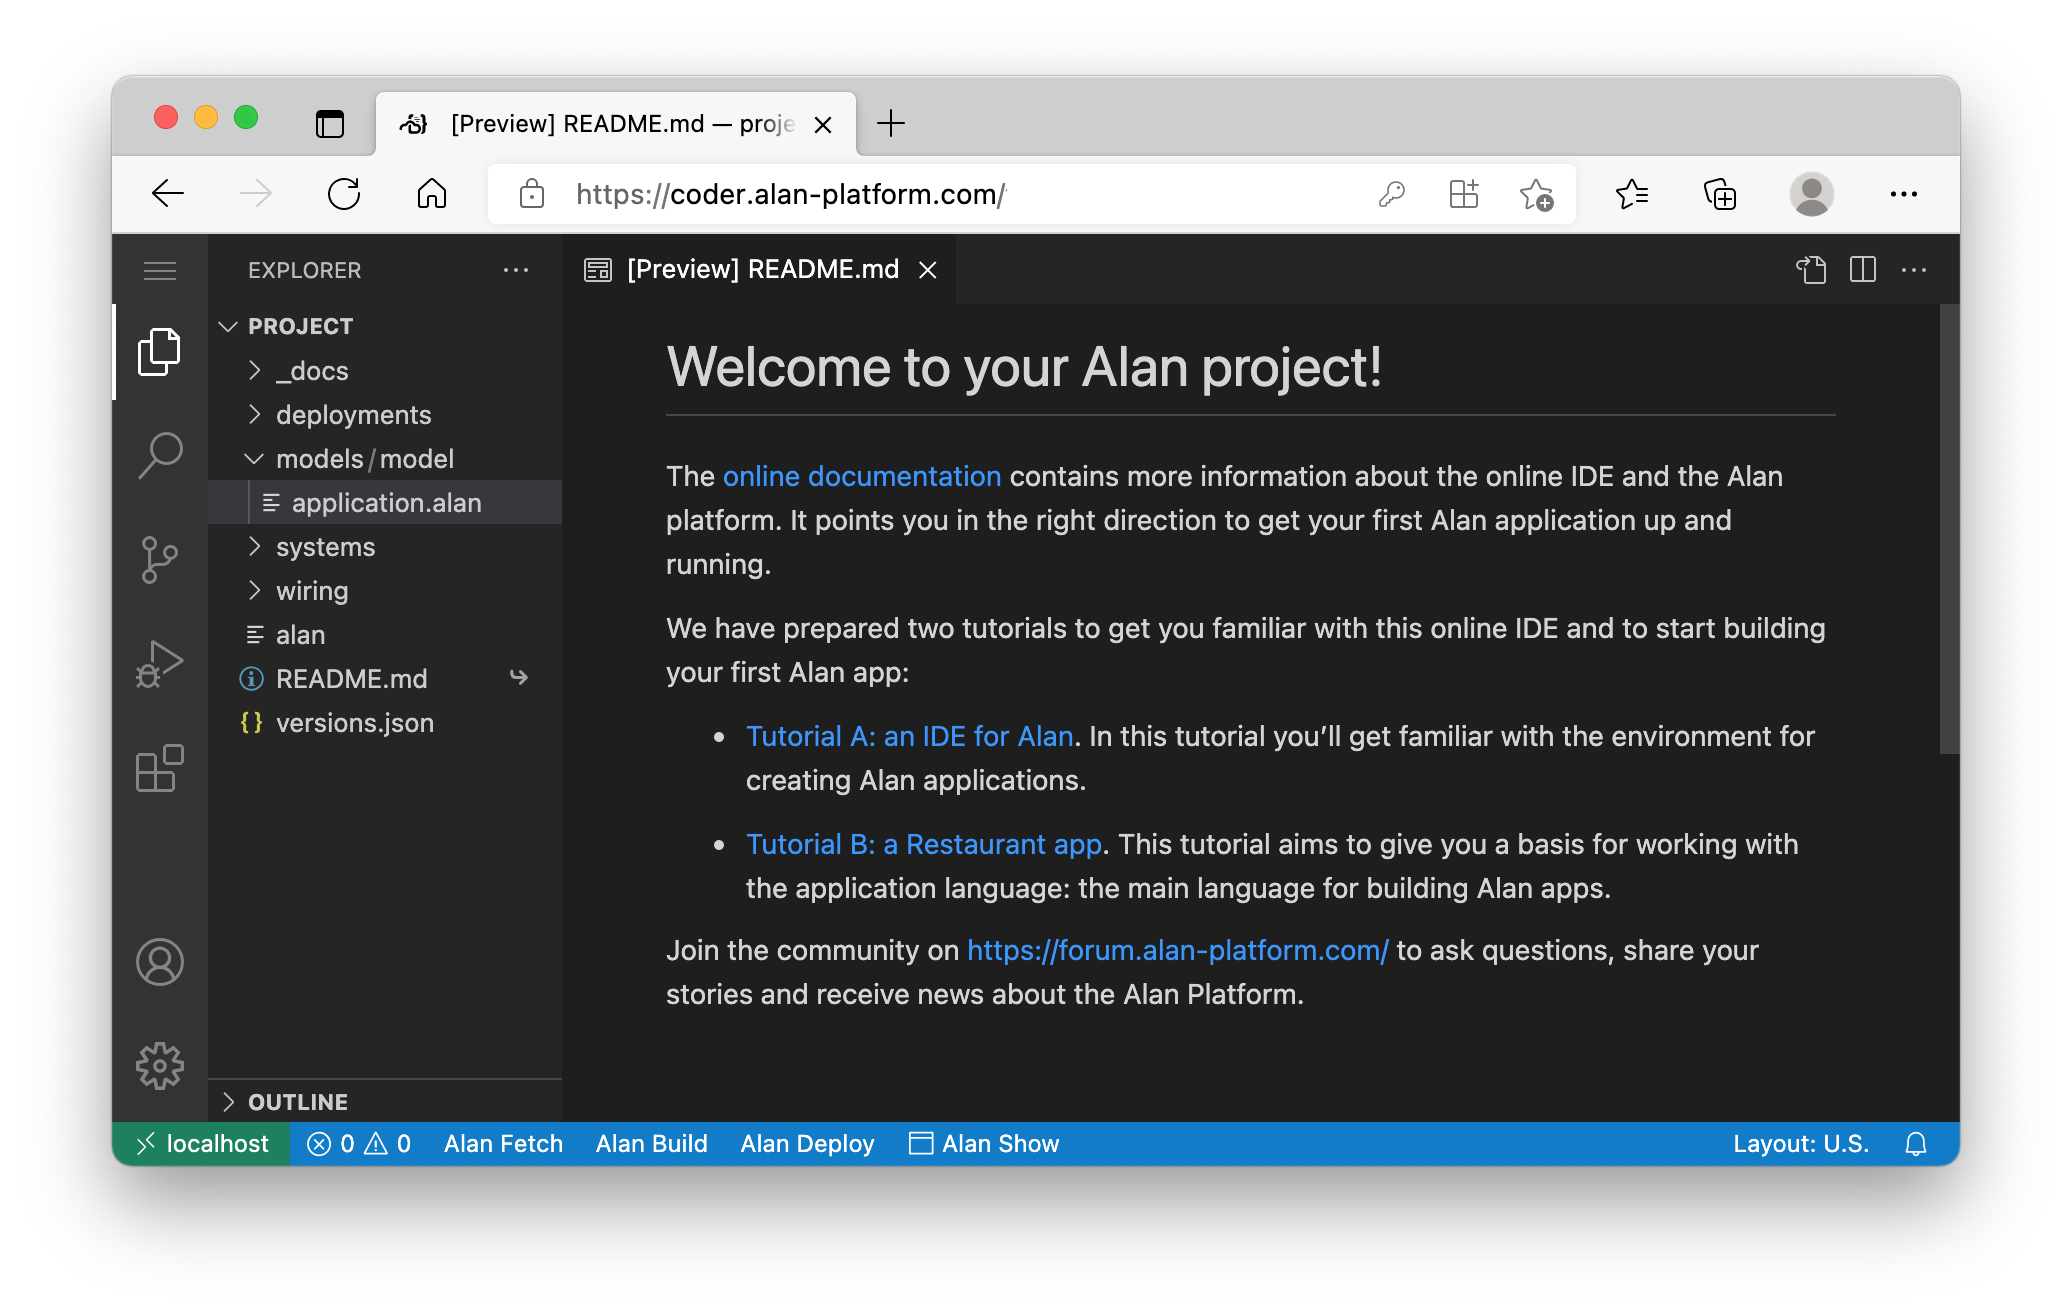Split the editor to the right
This screenshot has height=1314, width=2072.
click(x=1862, y=270)
